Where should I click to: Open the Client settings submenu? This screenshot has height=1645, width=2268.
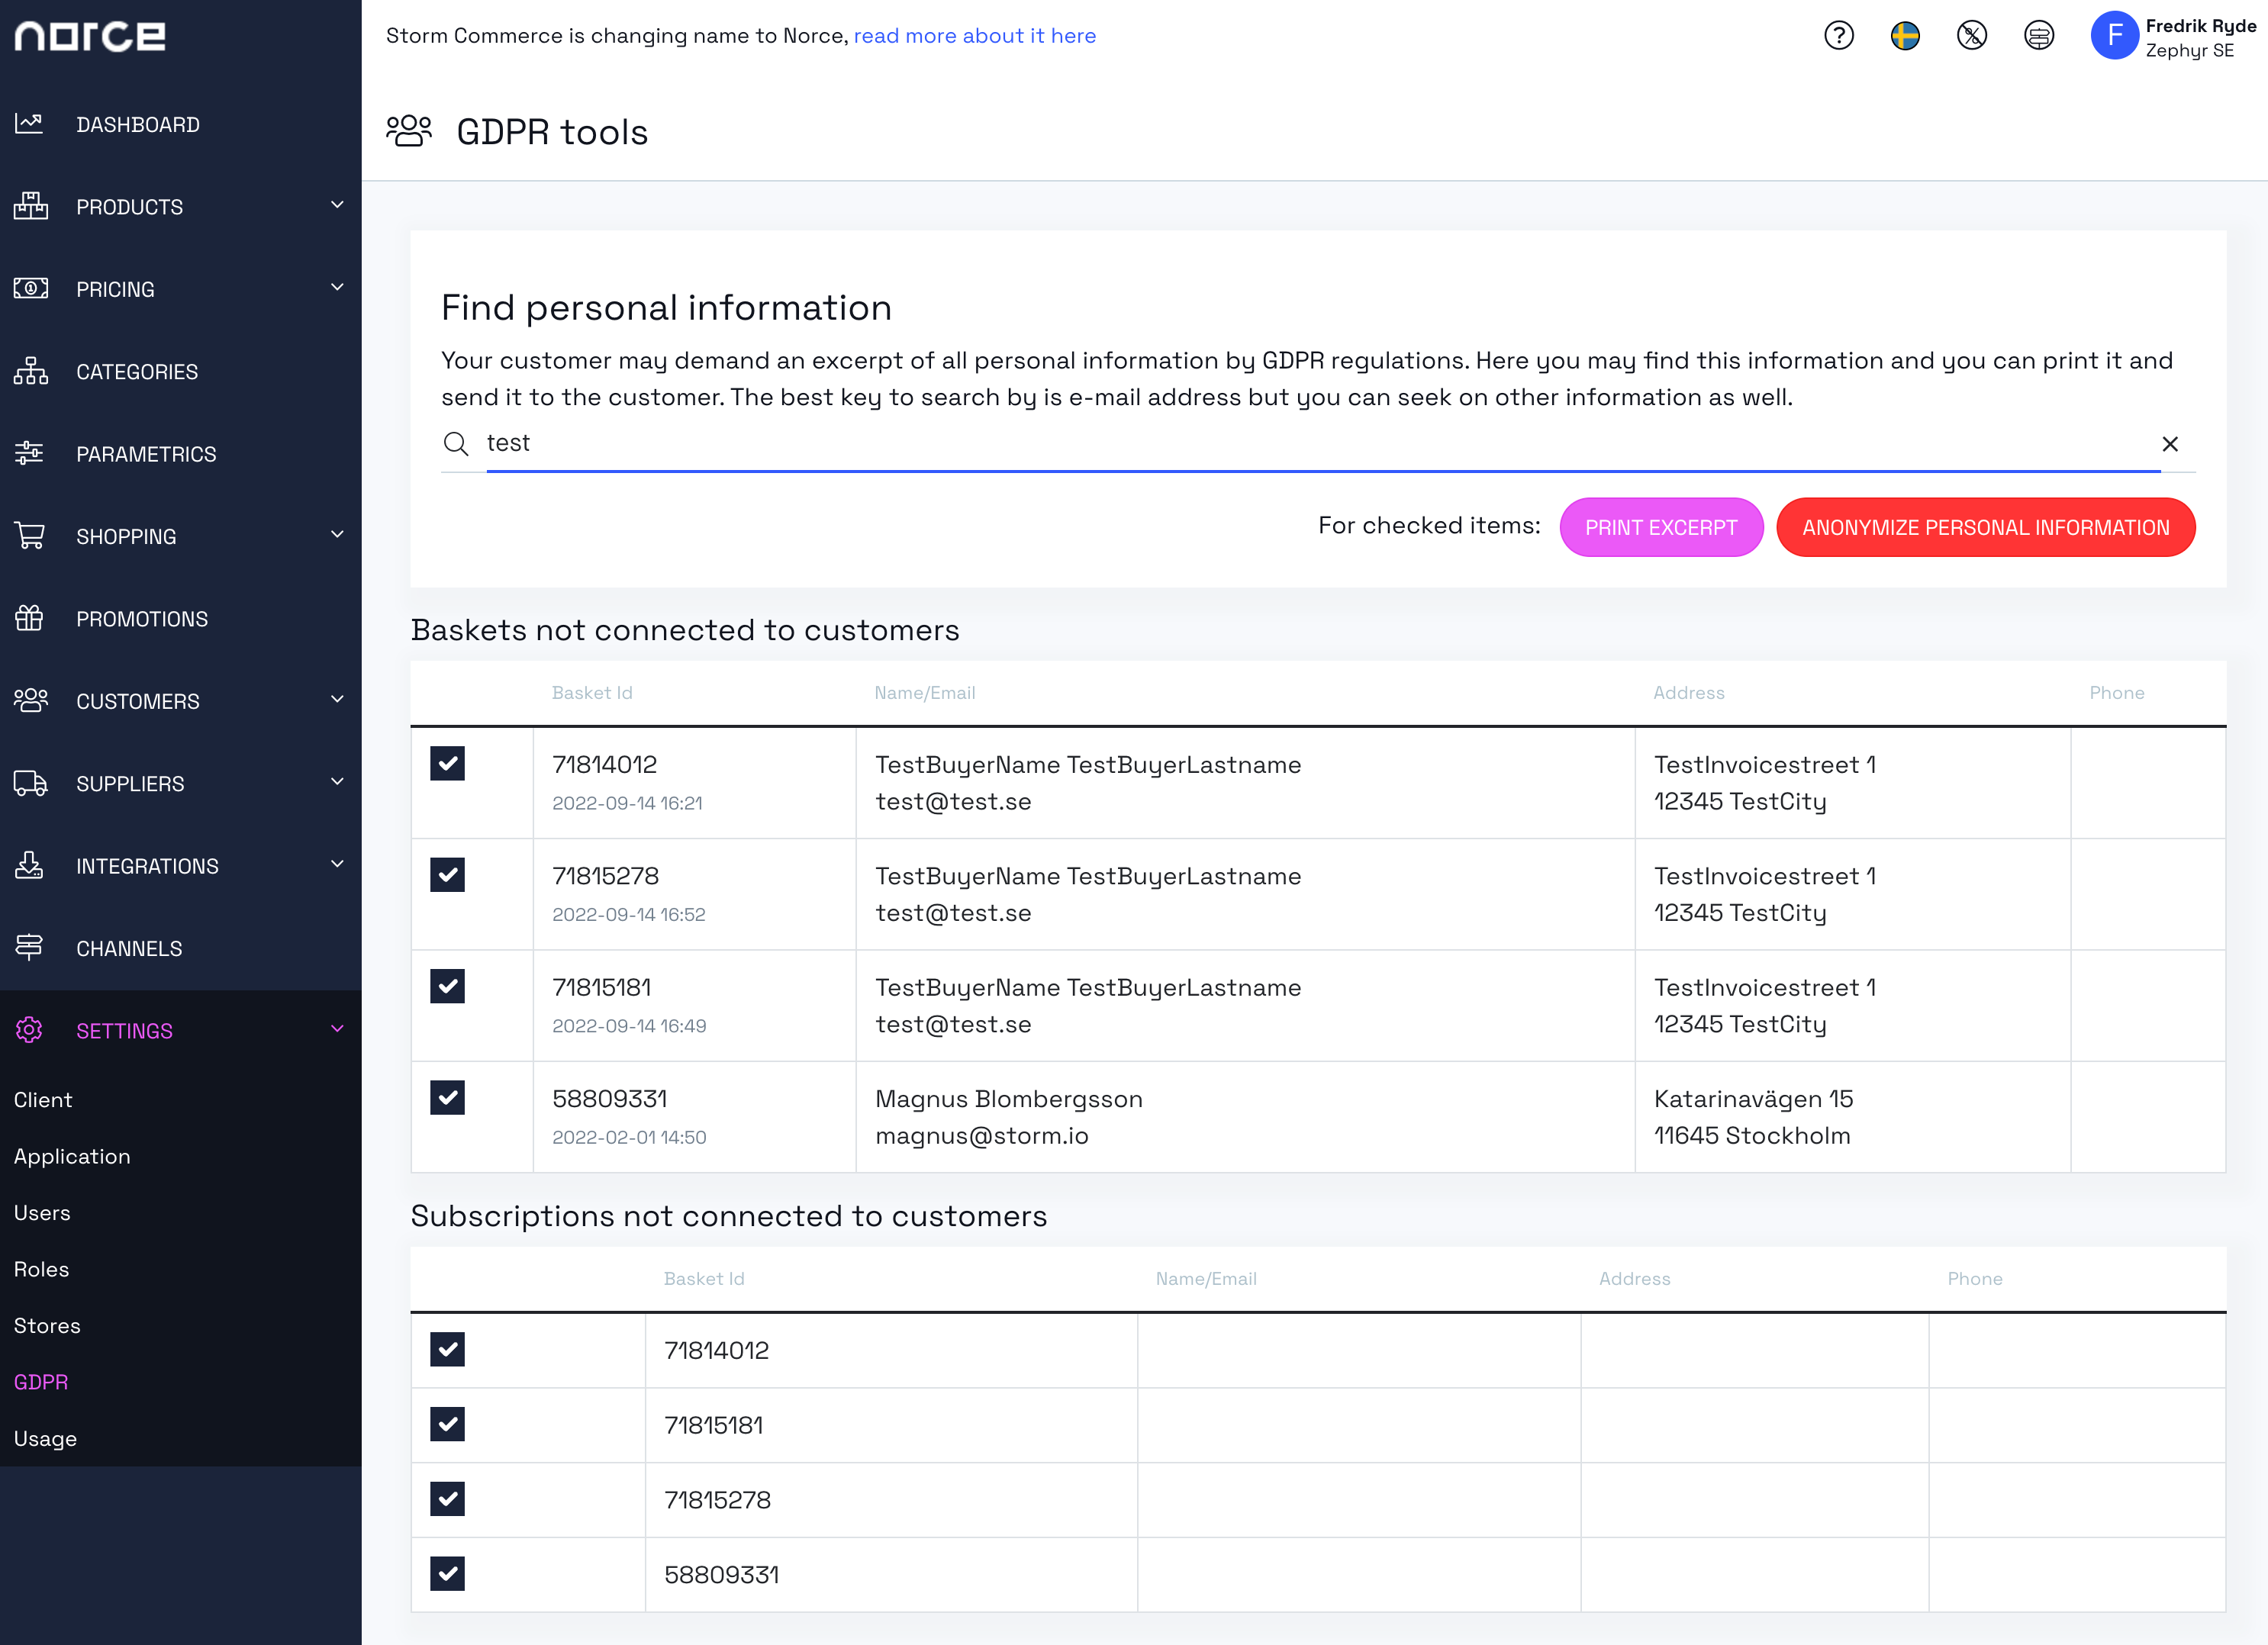[43, 1100]
